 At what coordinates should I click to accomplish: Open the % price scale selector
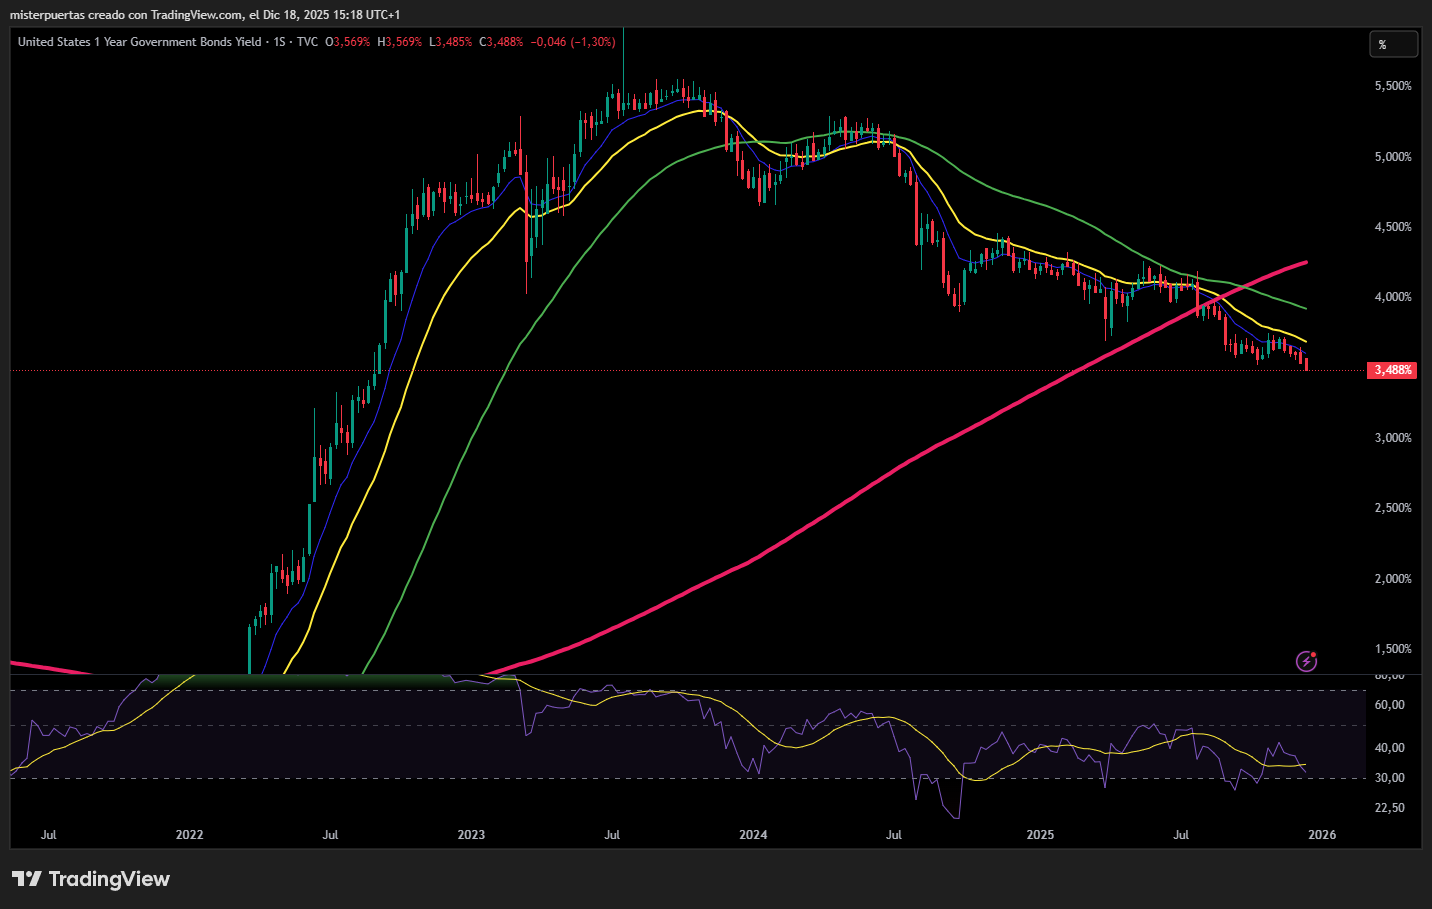(x=1393, y=44)
